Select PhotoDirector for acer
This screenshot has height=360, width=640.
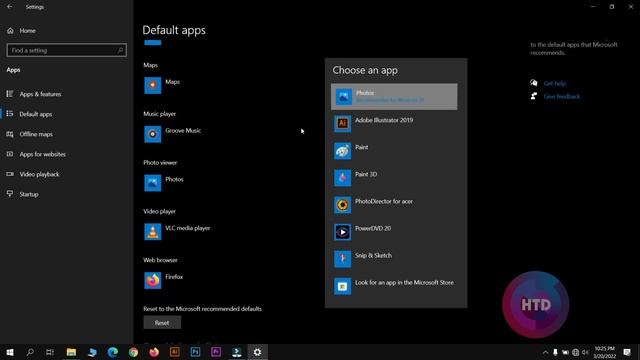tap(394, 204)
